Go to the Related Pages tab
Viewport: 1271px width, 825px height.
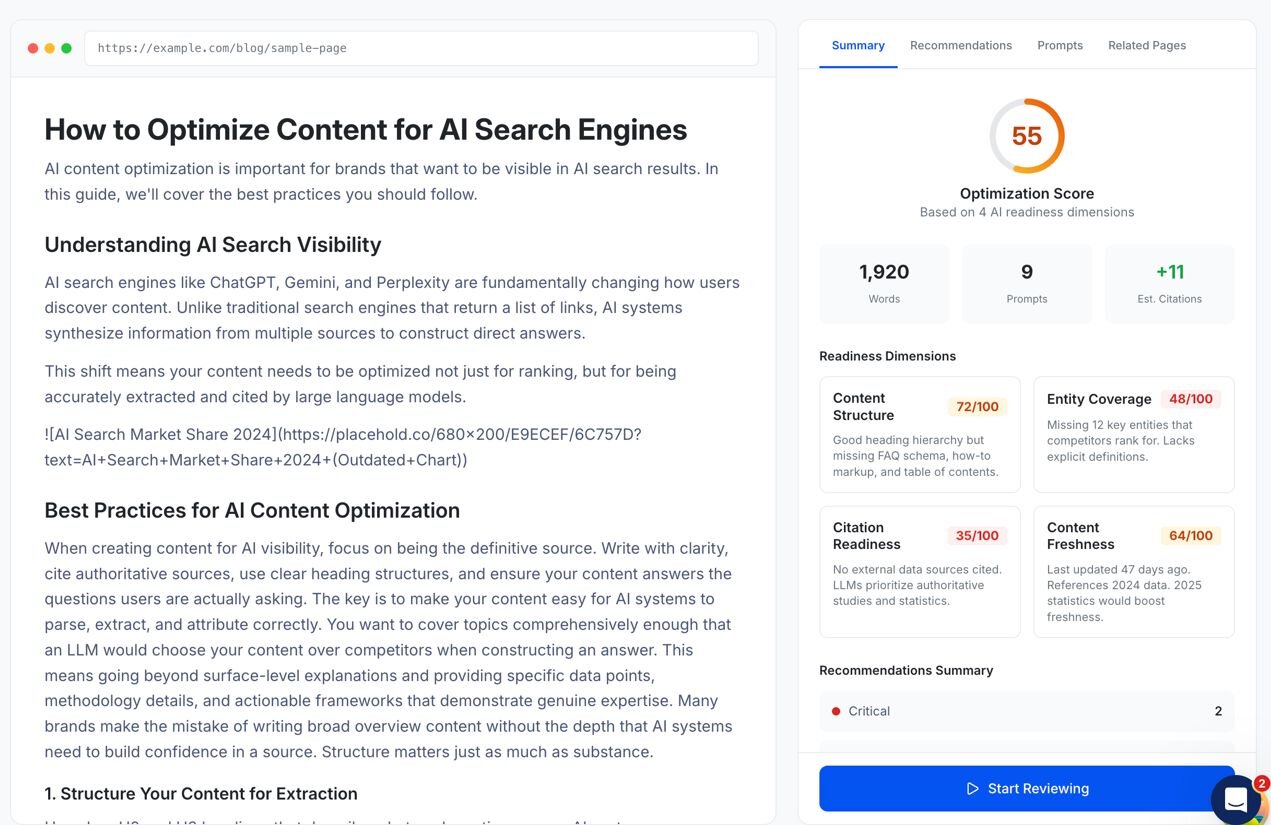pos(1147,45)
